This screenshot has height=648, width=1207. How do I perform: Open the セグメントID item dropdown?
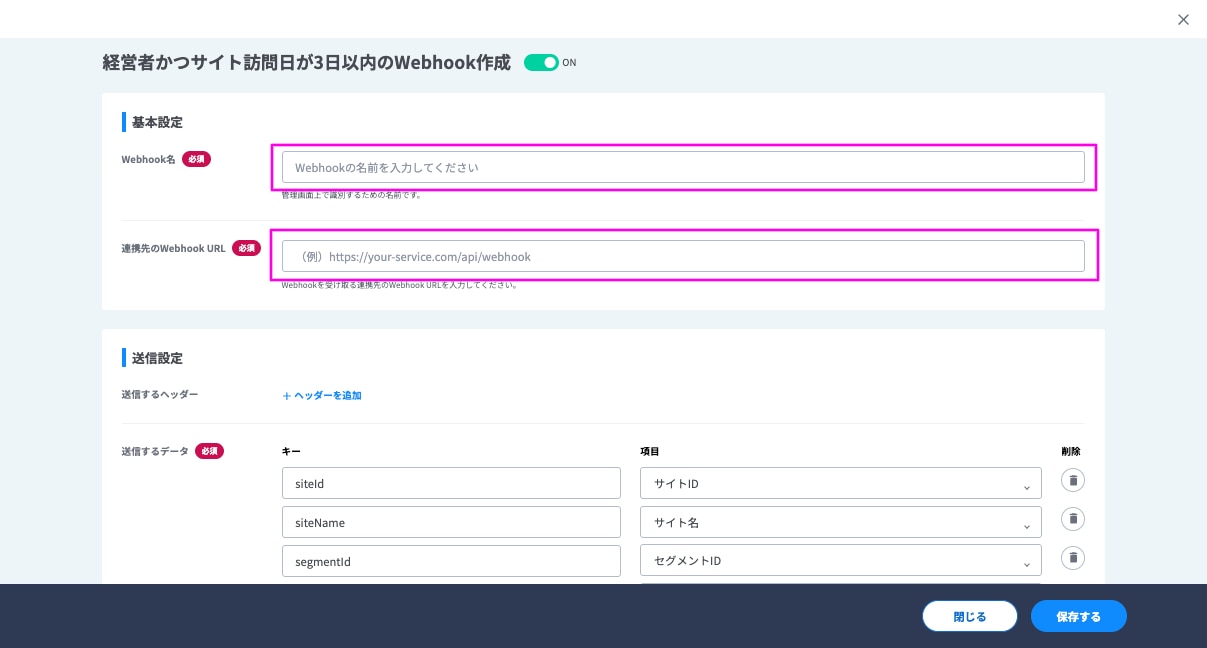(840, 561)
